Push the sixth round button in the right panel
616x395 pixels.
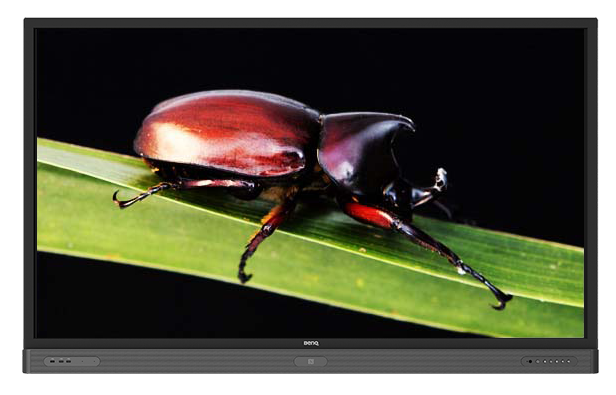(563, 362)
